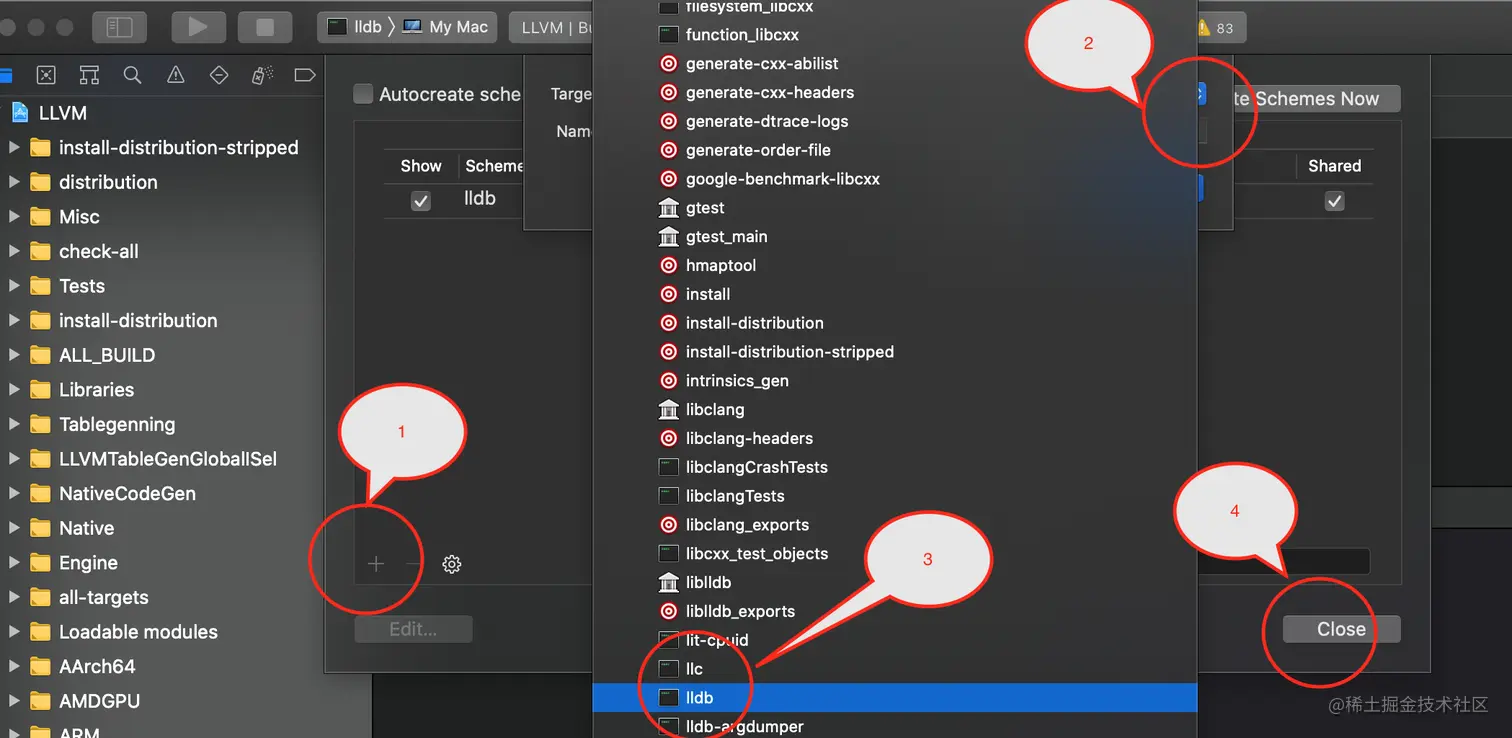
Task: Expand the install-distribution-stripped folder triangle
Action: pos(14,147)
